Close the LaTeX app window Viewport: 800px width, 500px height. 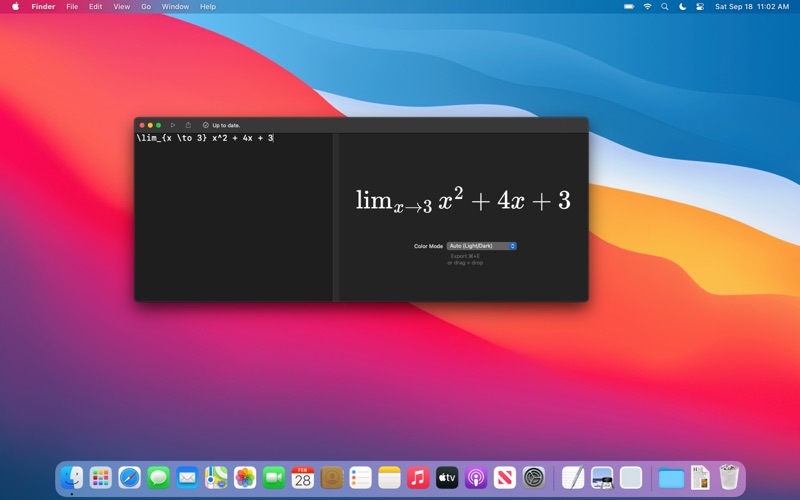(142, 125)
